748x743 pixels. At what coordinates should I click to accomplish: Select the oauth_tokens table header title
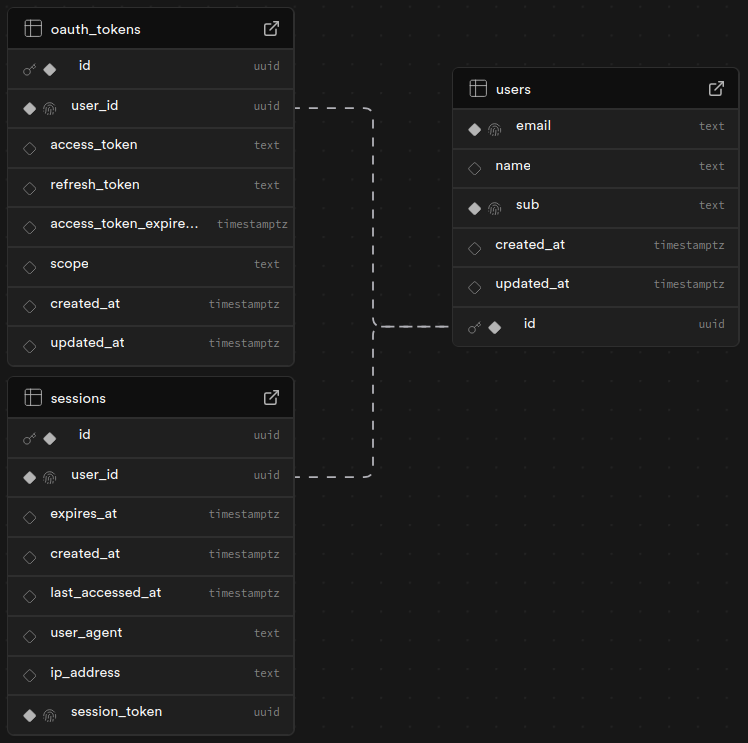tap(95, 29)
